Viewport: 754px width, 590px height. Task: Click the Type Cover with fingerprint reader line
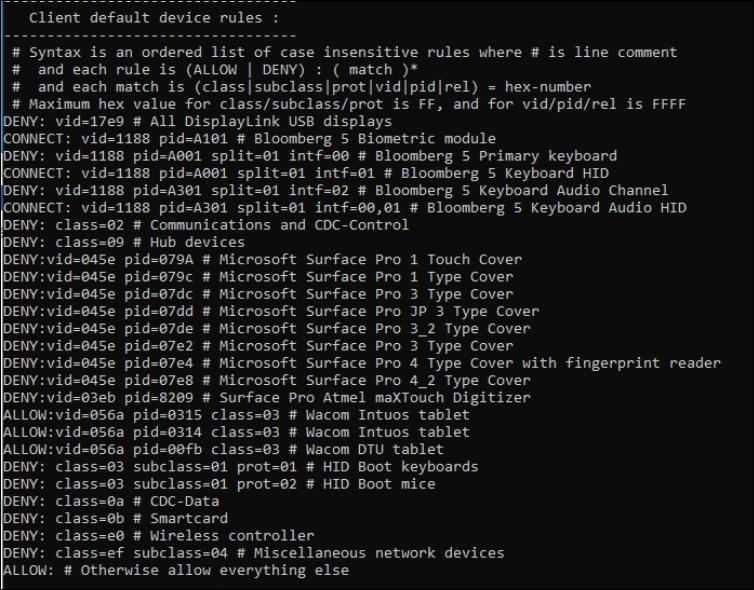click(x=361, y=363)
